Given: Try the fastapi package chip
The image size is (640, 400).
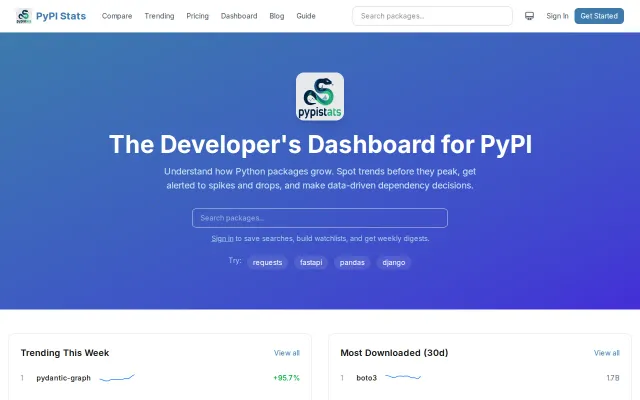Looking at the screenshot, I should pyautogui.click(x=311, y=262).
